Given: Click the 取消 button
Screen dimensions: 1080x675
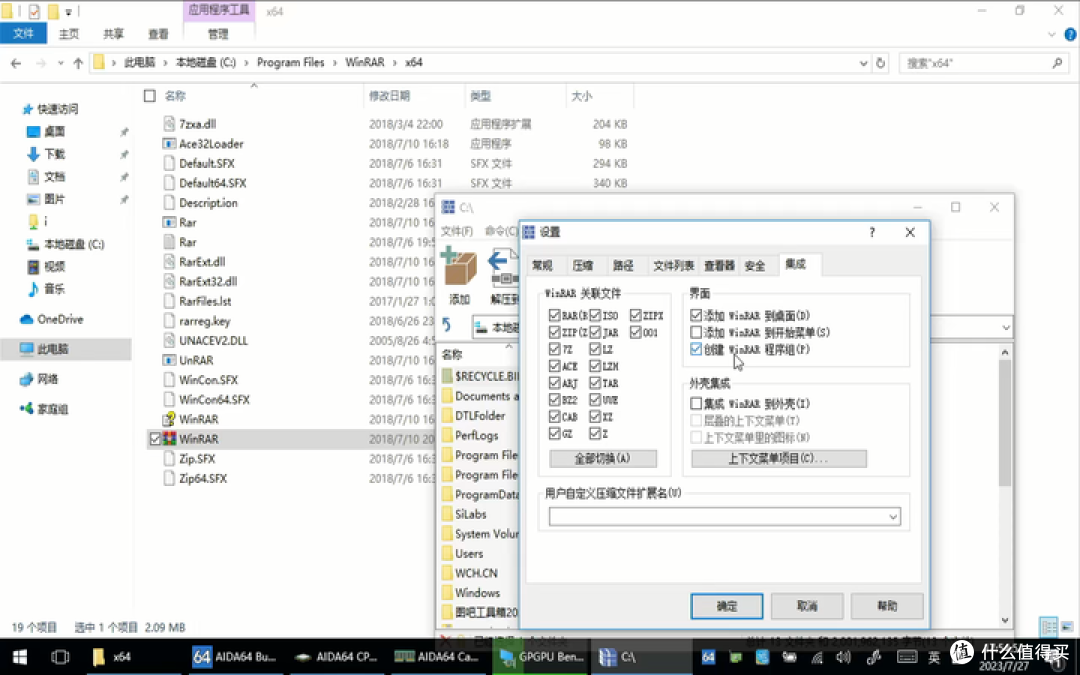Looking at the screenshot, I should [807, 606].
